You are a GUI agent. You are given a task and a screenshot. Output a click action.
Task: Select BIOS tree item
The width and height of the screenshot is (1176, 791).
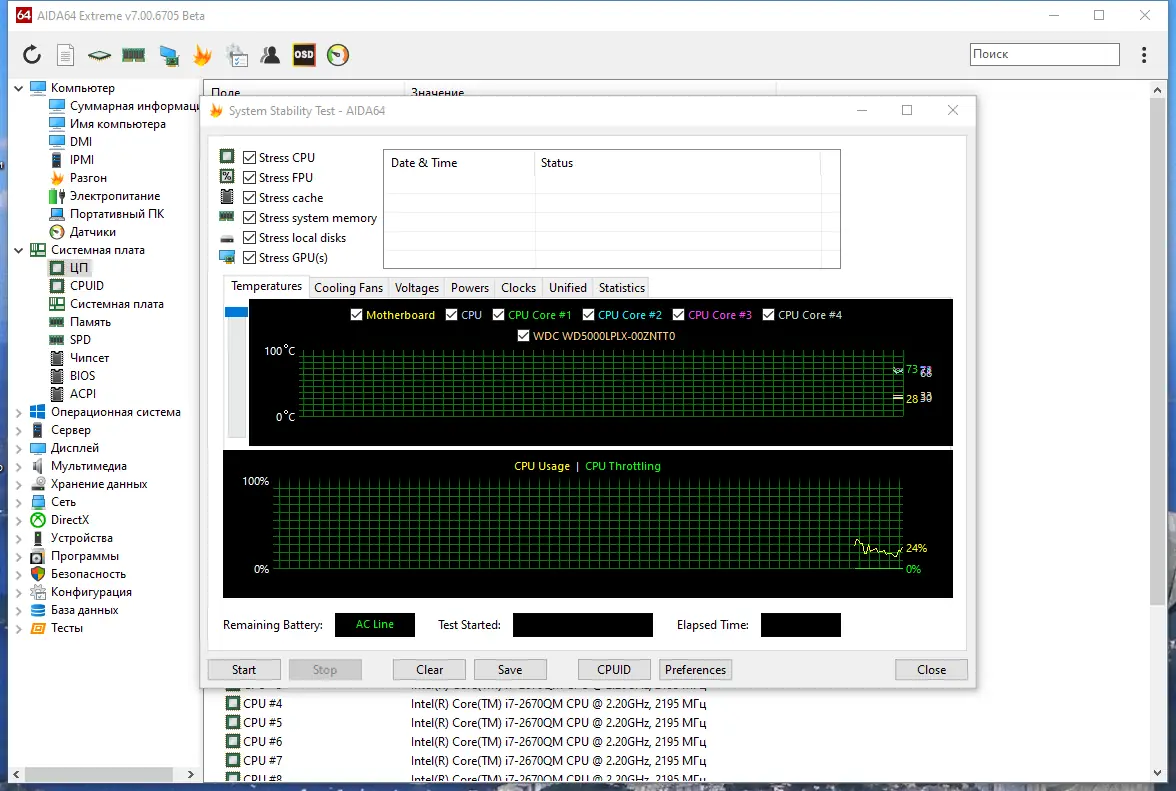[82, 376]
